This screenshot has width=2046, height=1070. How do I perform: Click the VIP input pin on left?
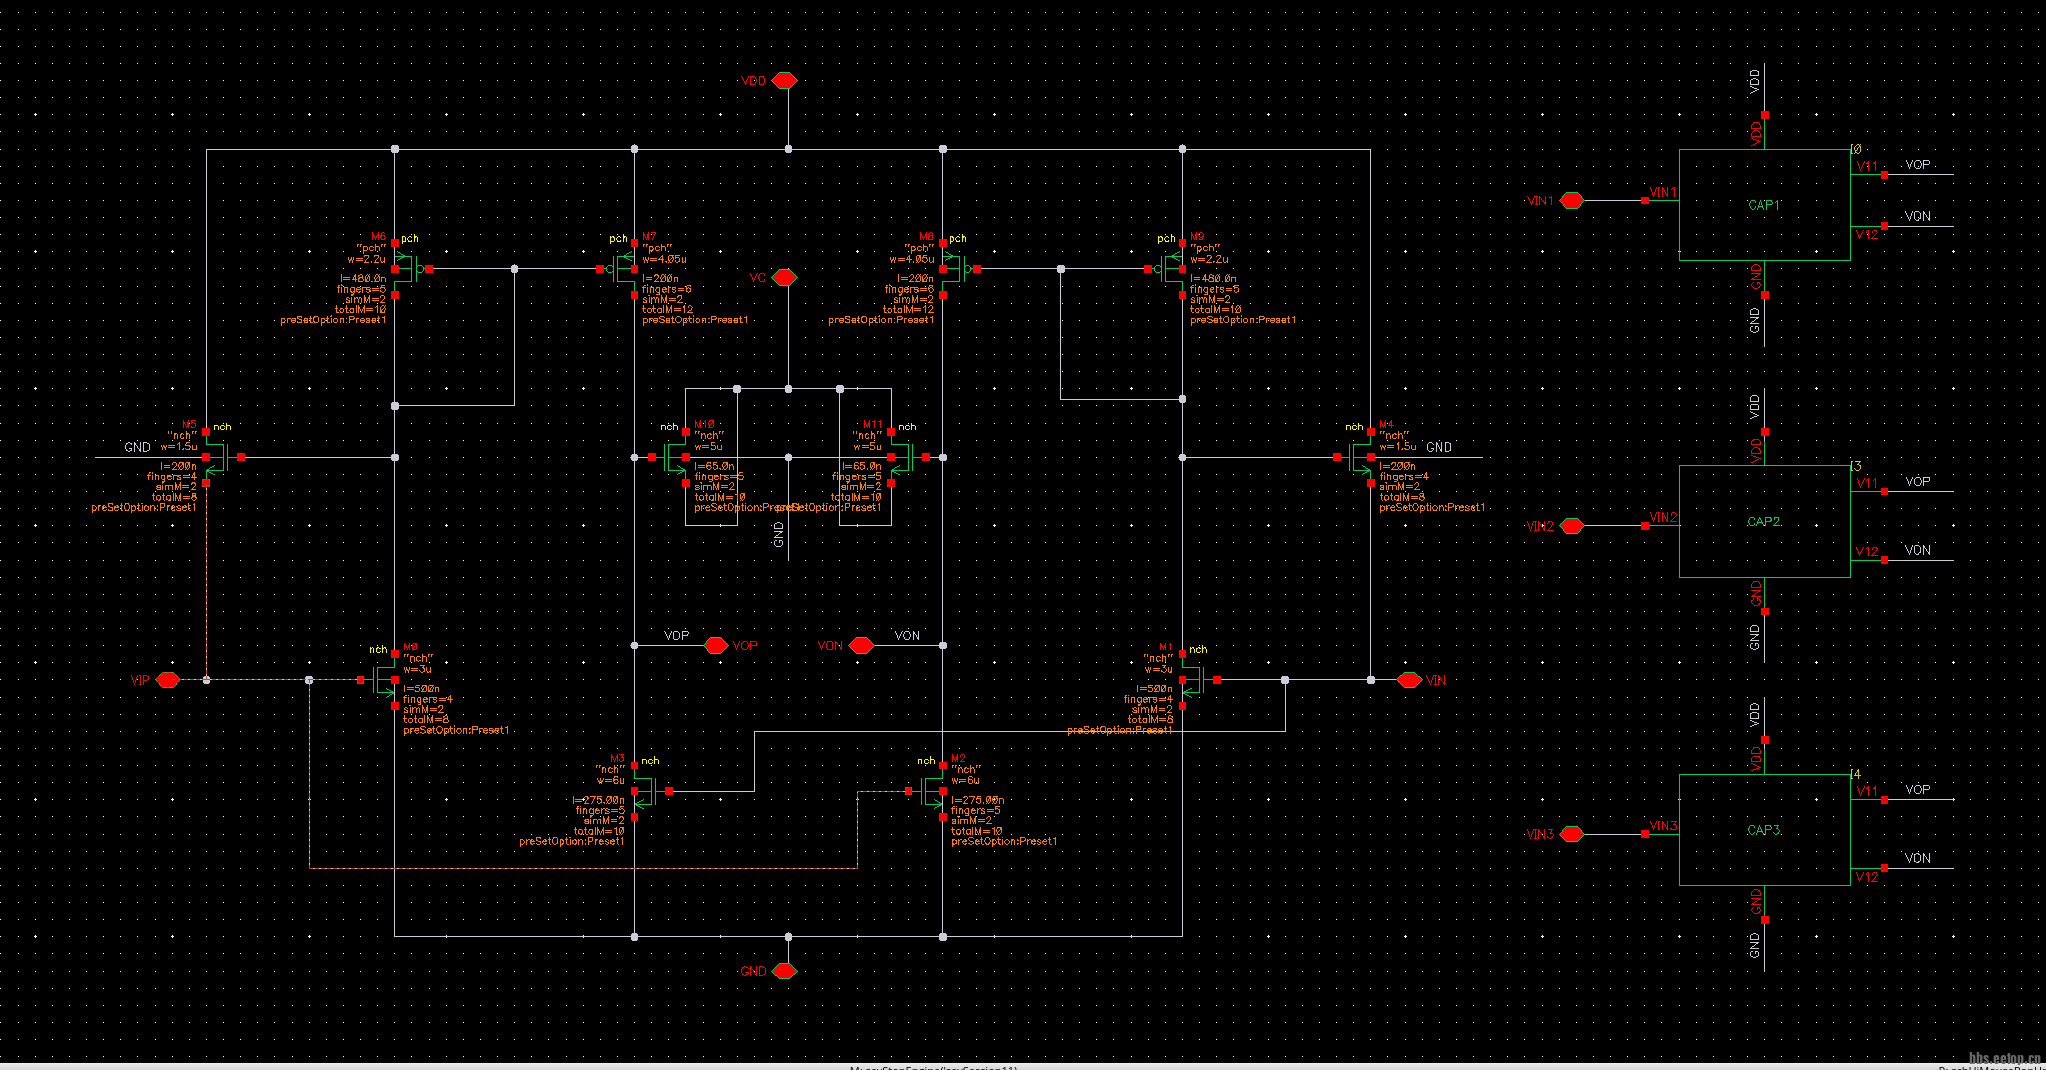pos(168,680)
